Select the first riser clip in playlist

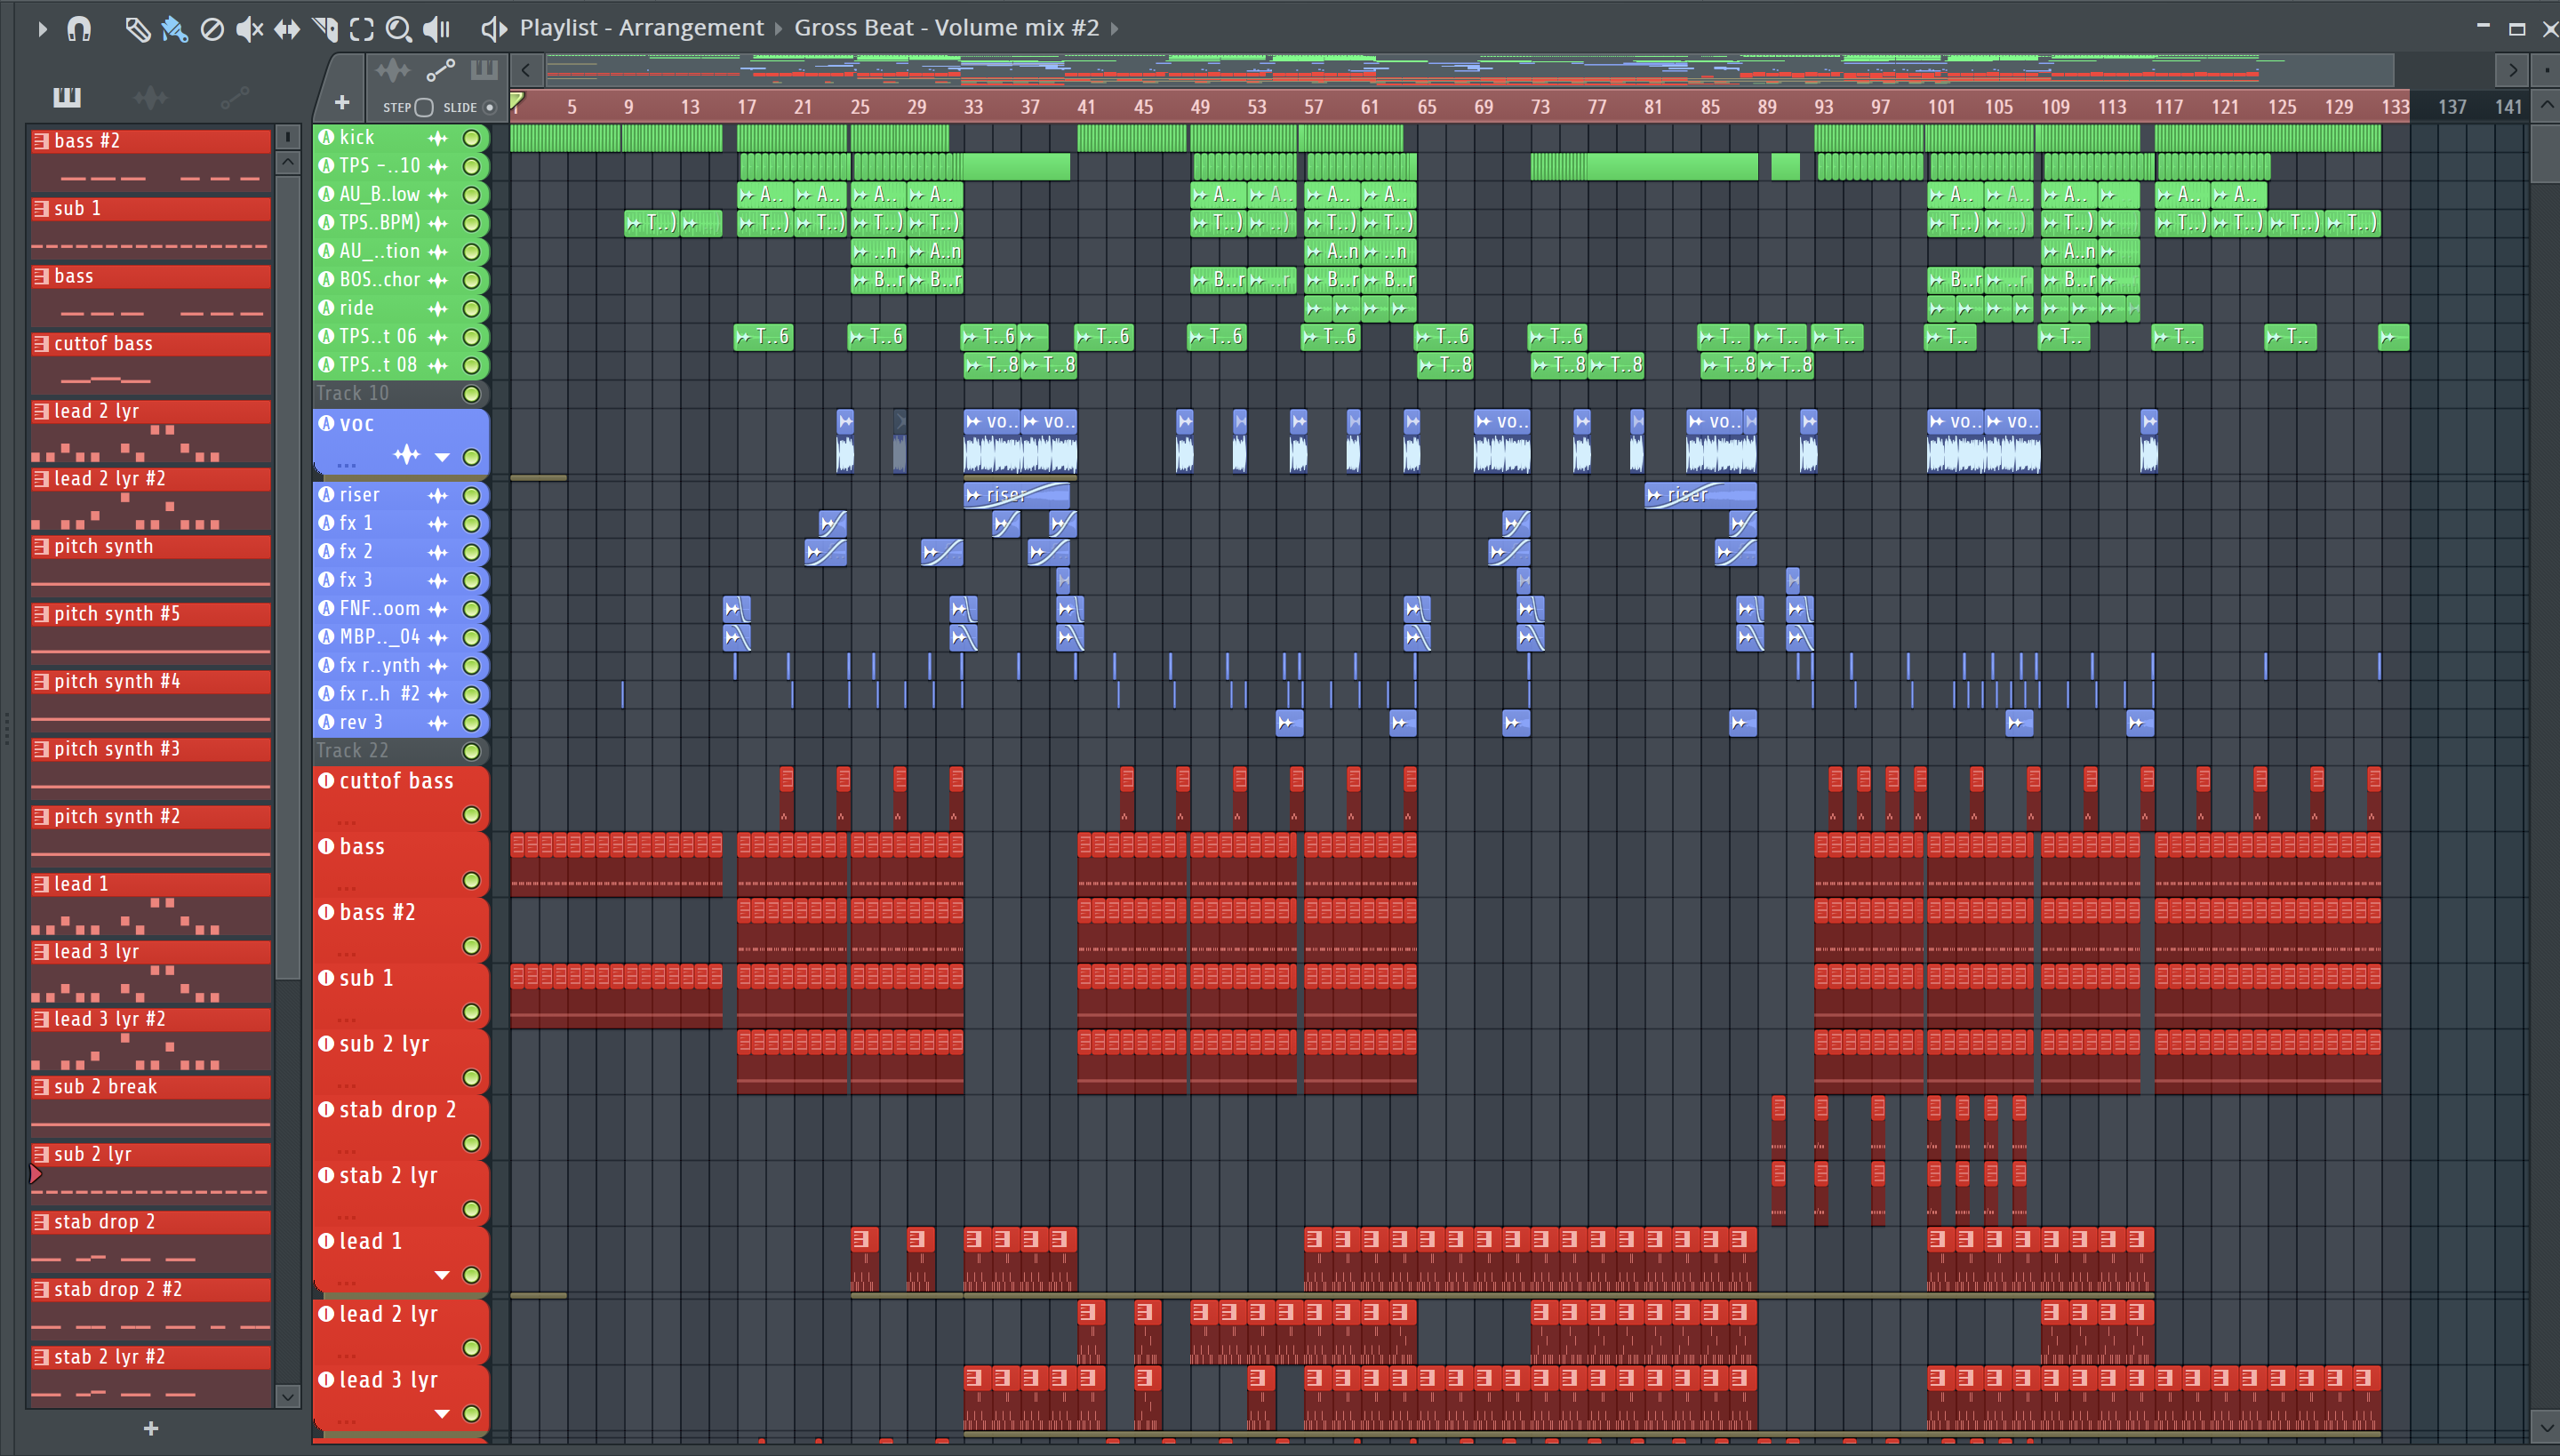[x=1017, y=495]
